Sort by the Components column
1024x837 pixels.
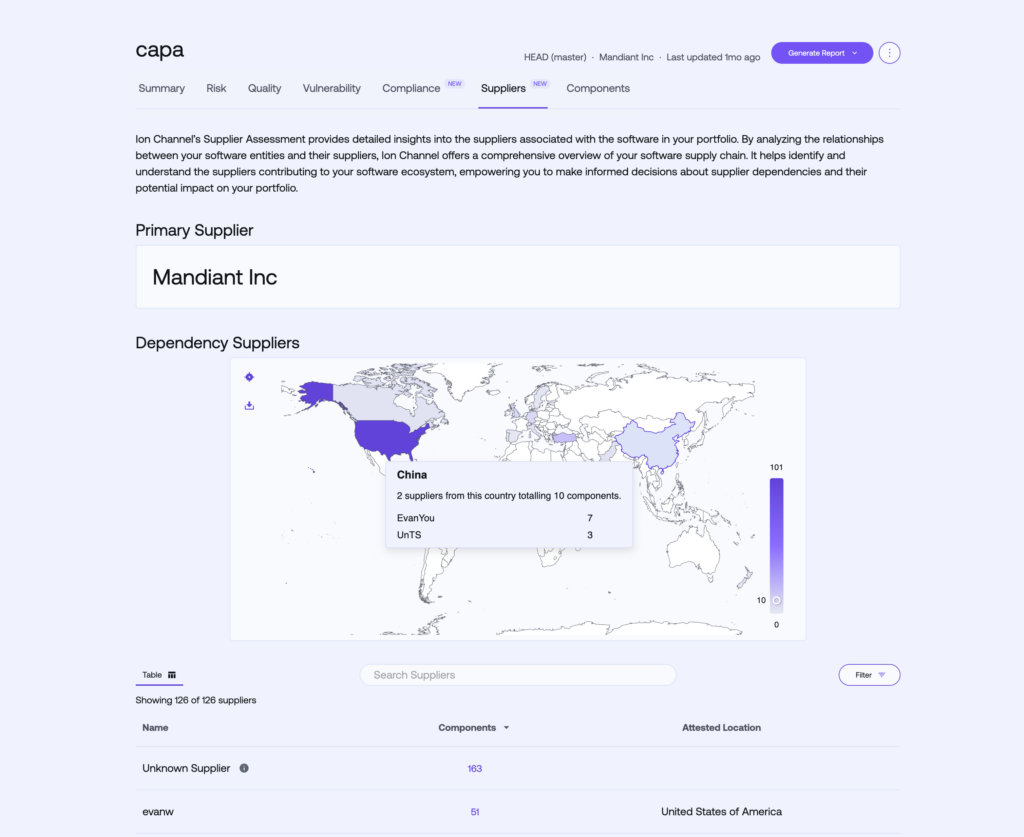tap(474, 728)
